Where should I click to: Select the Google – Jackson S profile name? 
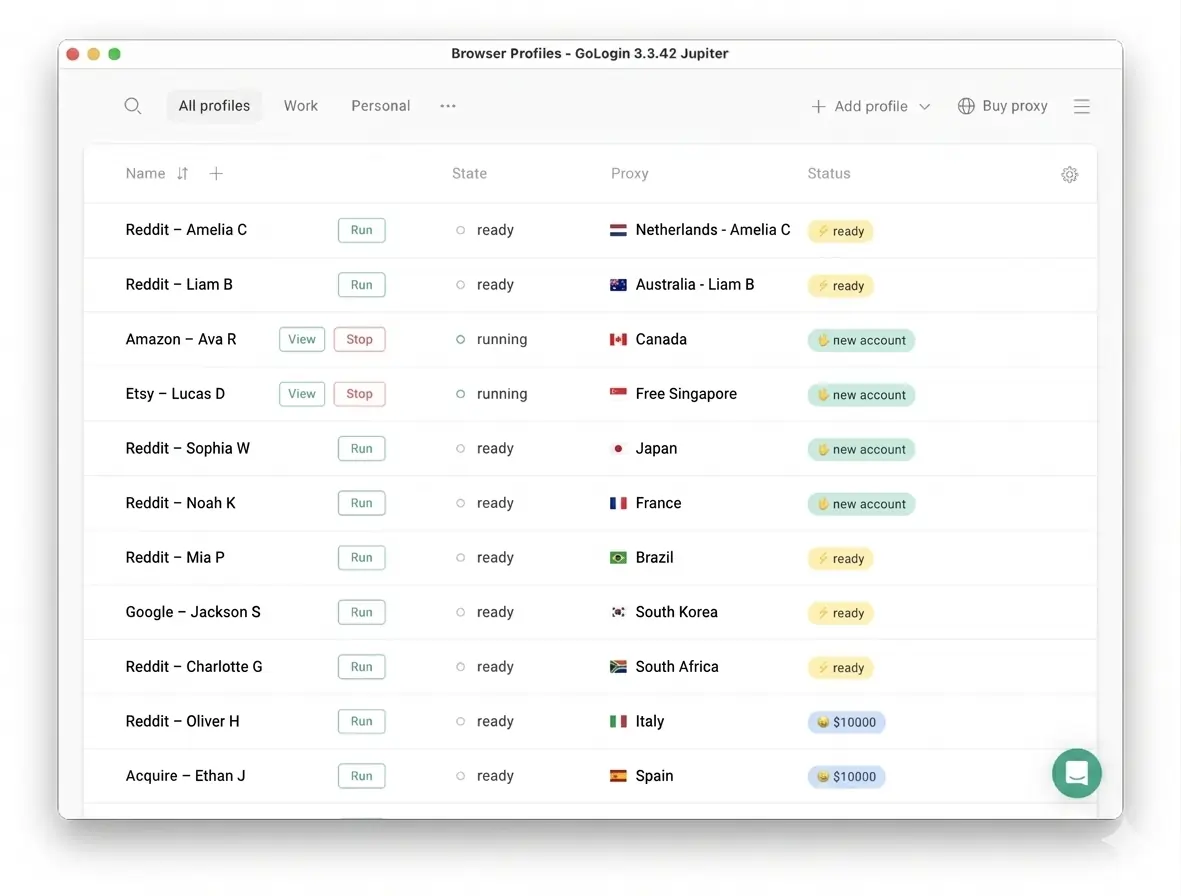tap(193, 612)
